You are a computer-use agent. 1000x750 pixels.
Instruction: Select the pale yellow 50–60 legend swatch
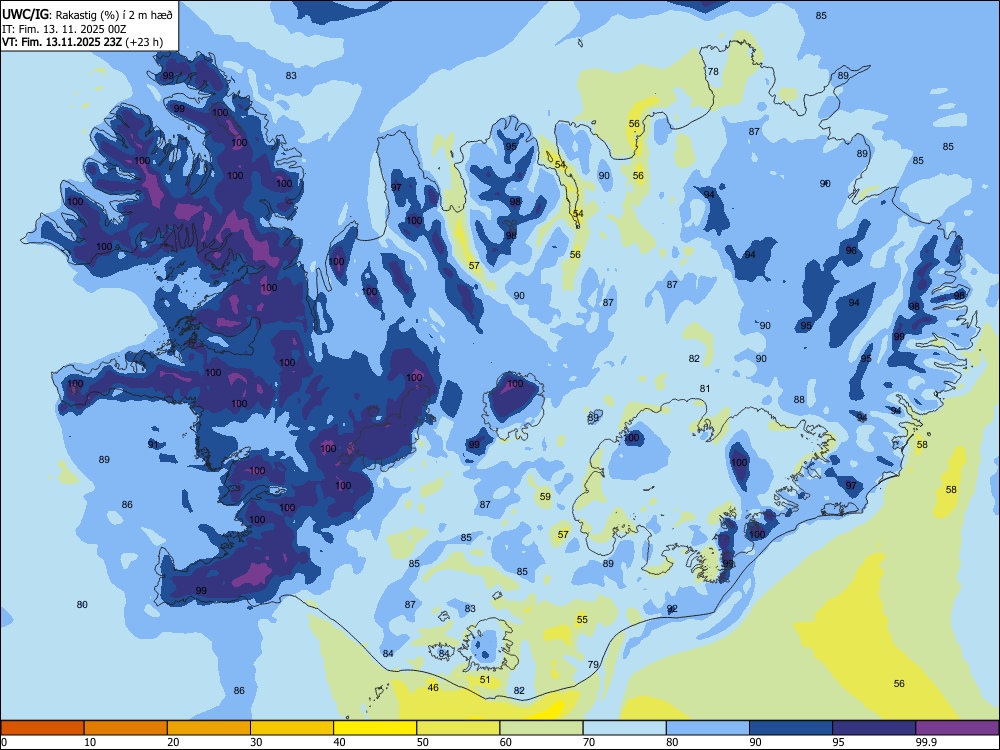(458, 728)
